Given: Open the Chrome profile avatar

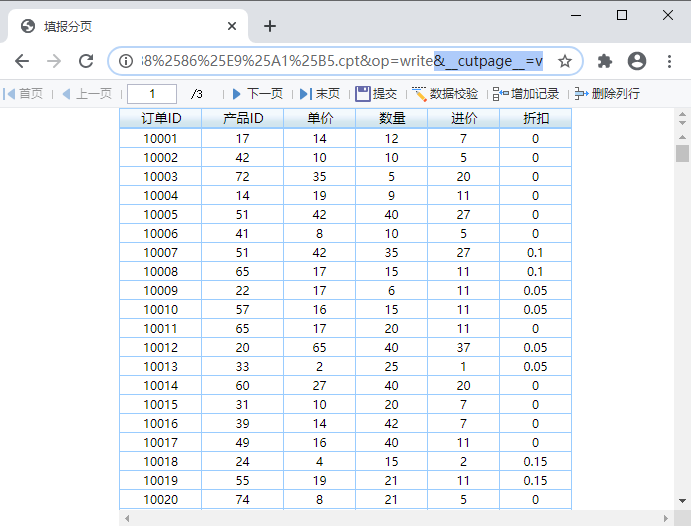Looking at the screenshot, I should [637, 61].
